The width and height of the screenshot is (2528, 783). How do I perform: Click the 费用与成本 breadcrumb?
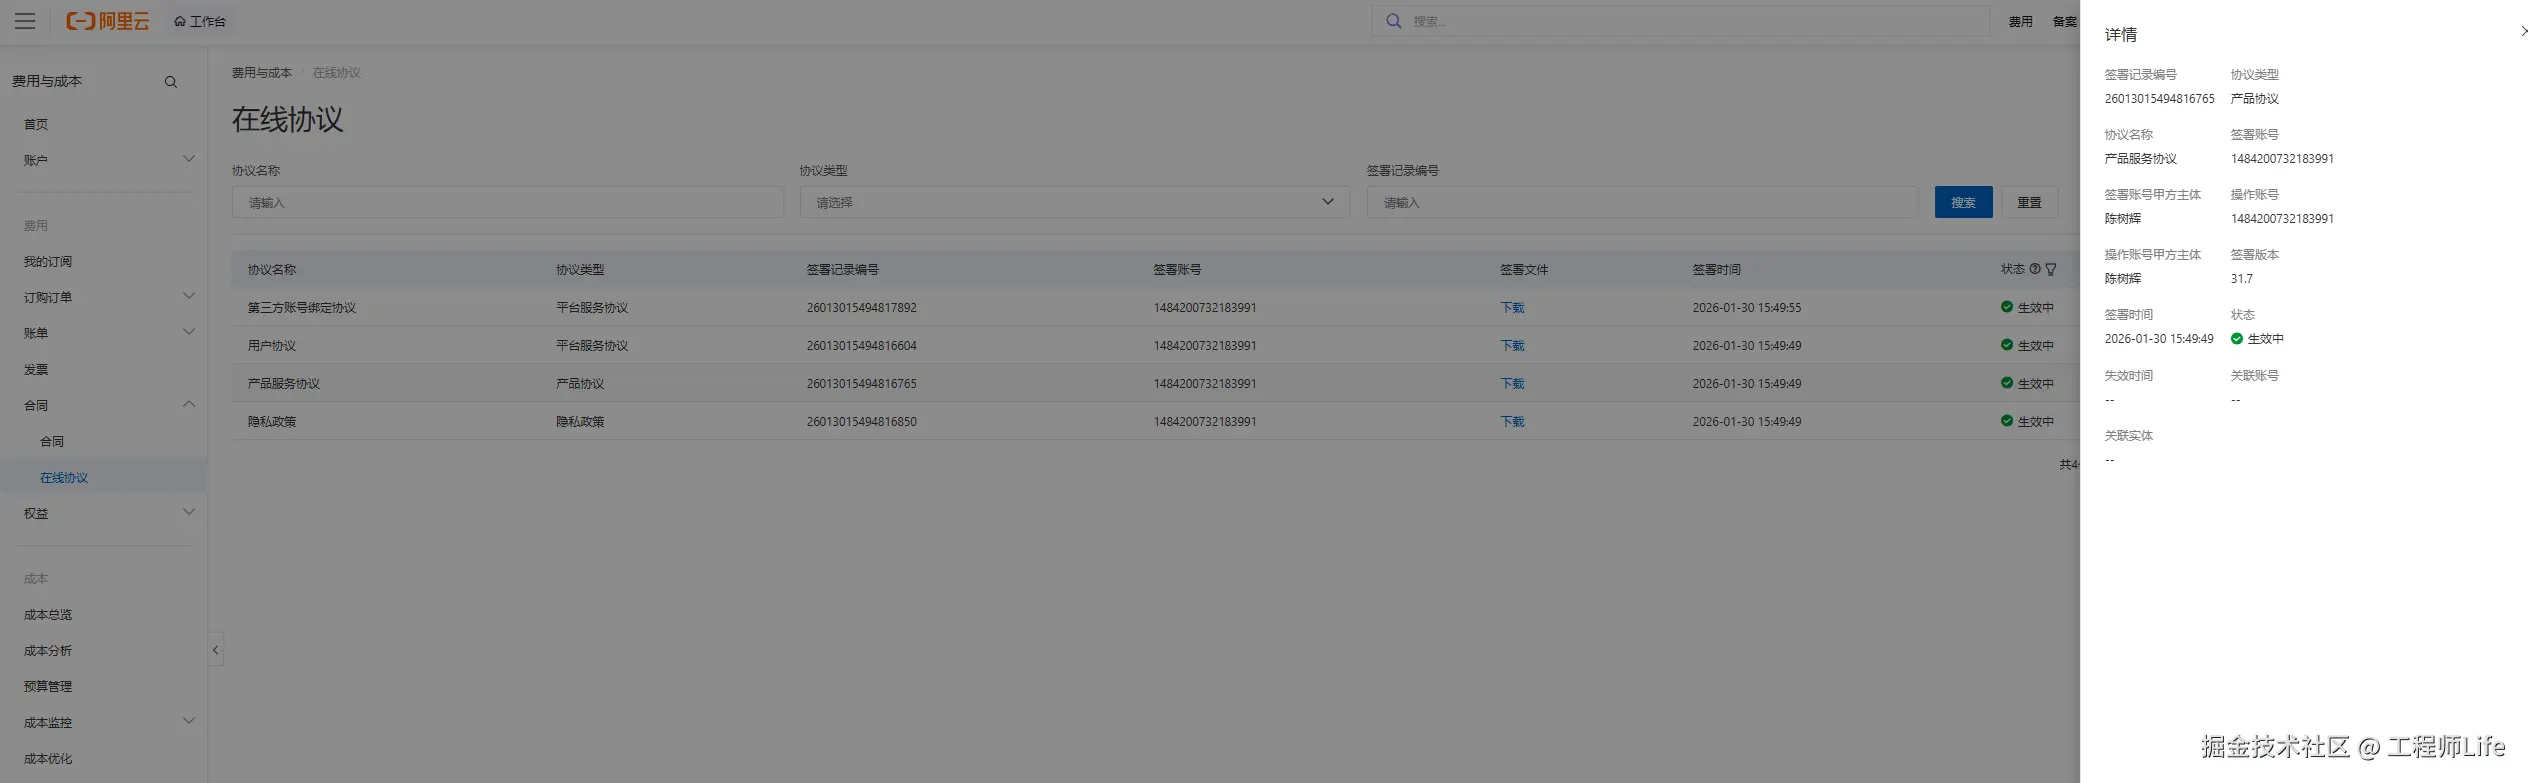262,73
